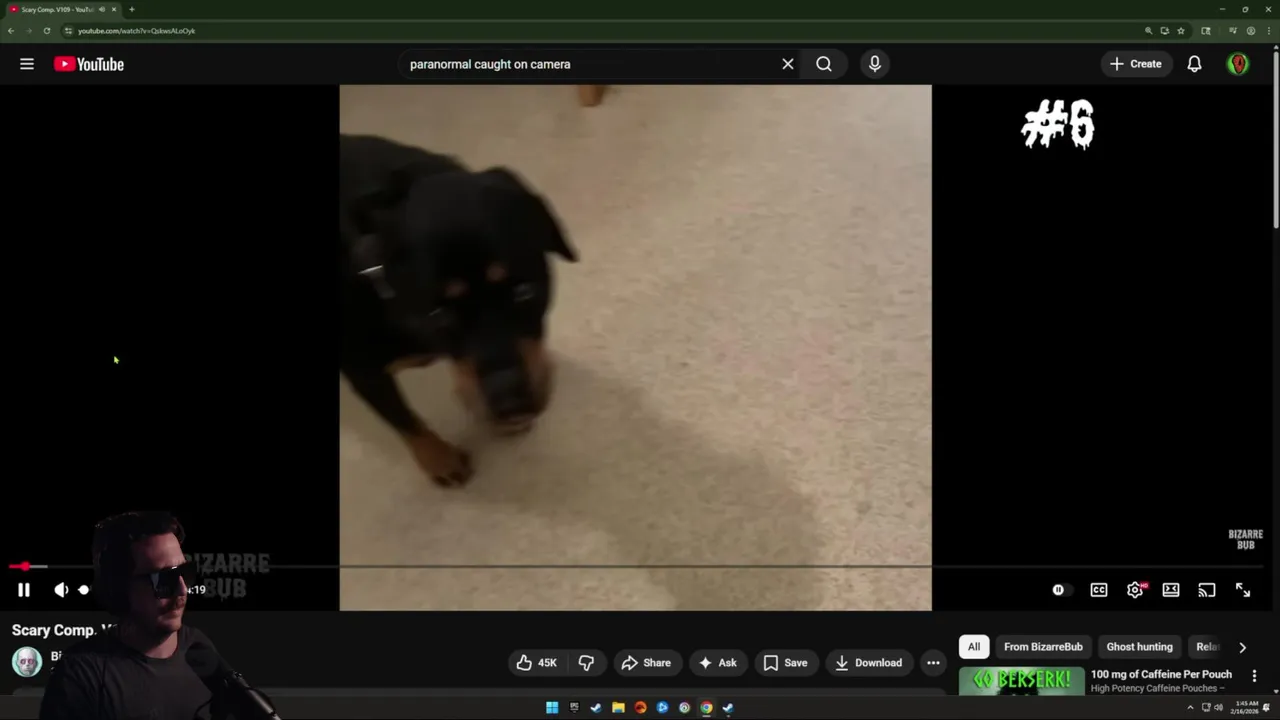Switch to theater mode
Screen dimensions: 1280x720
pyautogui.click(x=1171, y=590)
